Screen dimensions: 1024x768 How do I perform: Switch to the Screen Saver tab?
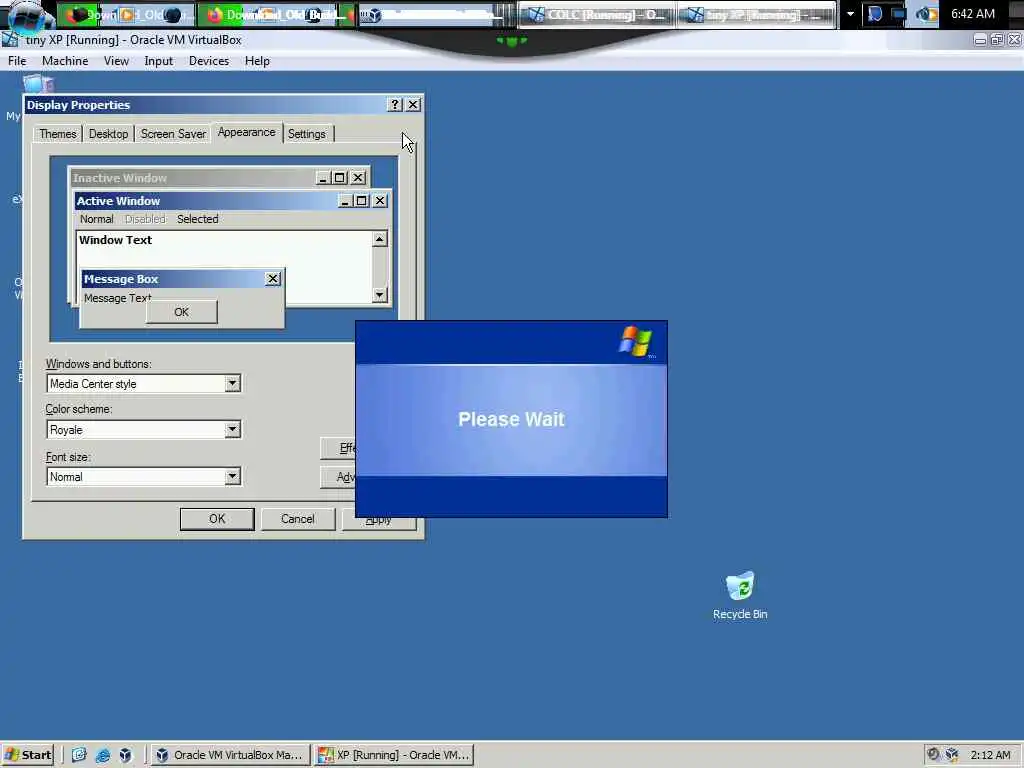(173, 134)
